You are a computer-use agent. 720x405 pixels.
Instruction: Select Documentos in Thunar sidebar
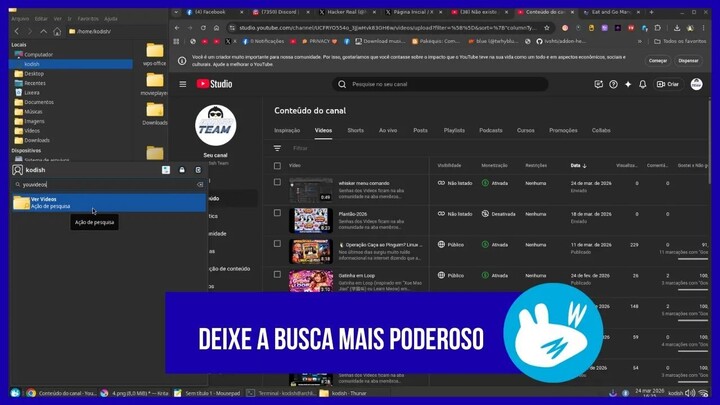[x=34, y=102]
